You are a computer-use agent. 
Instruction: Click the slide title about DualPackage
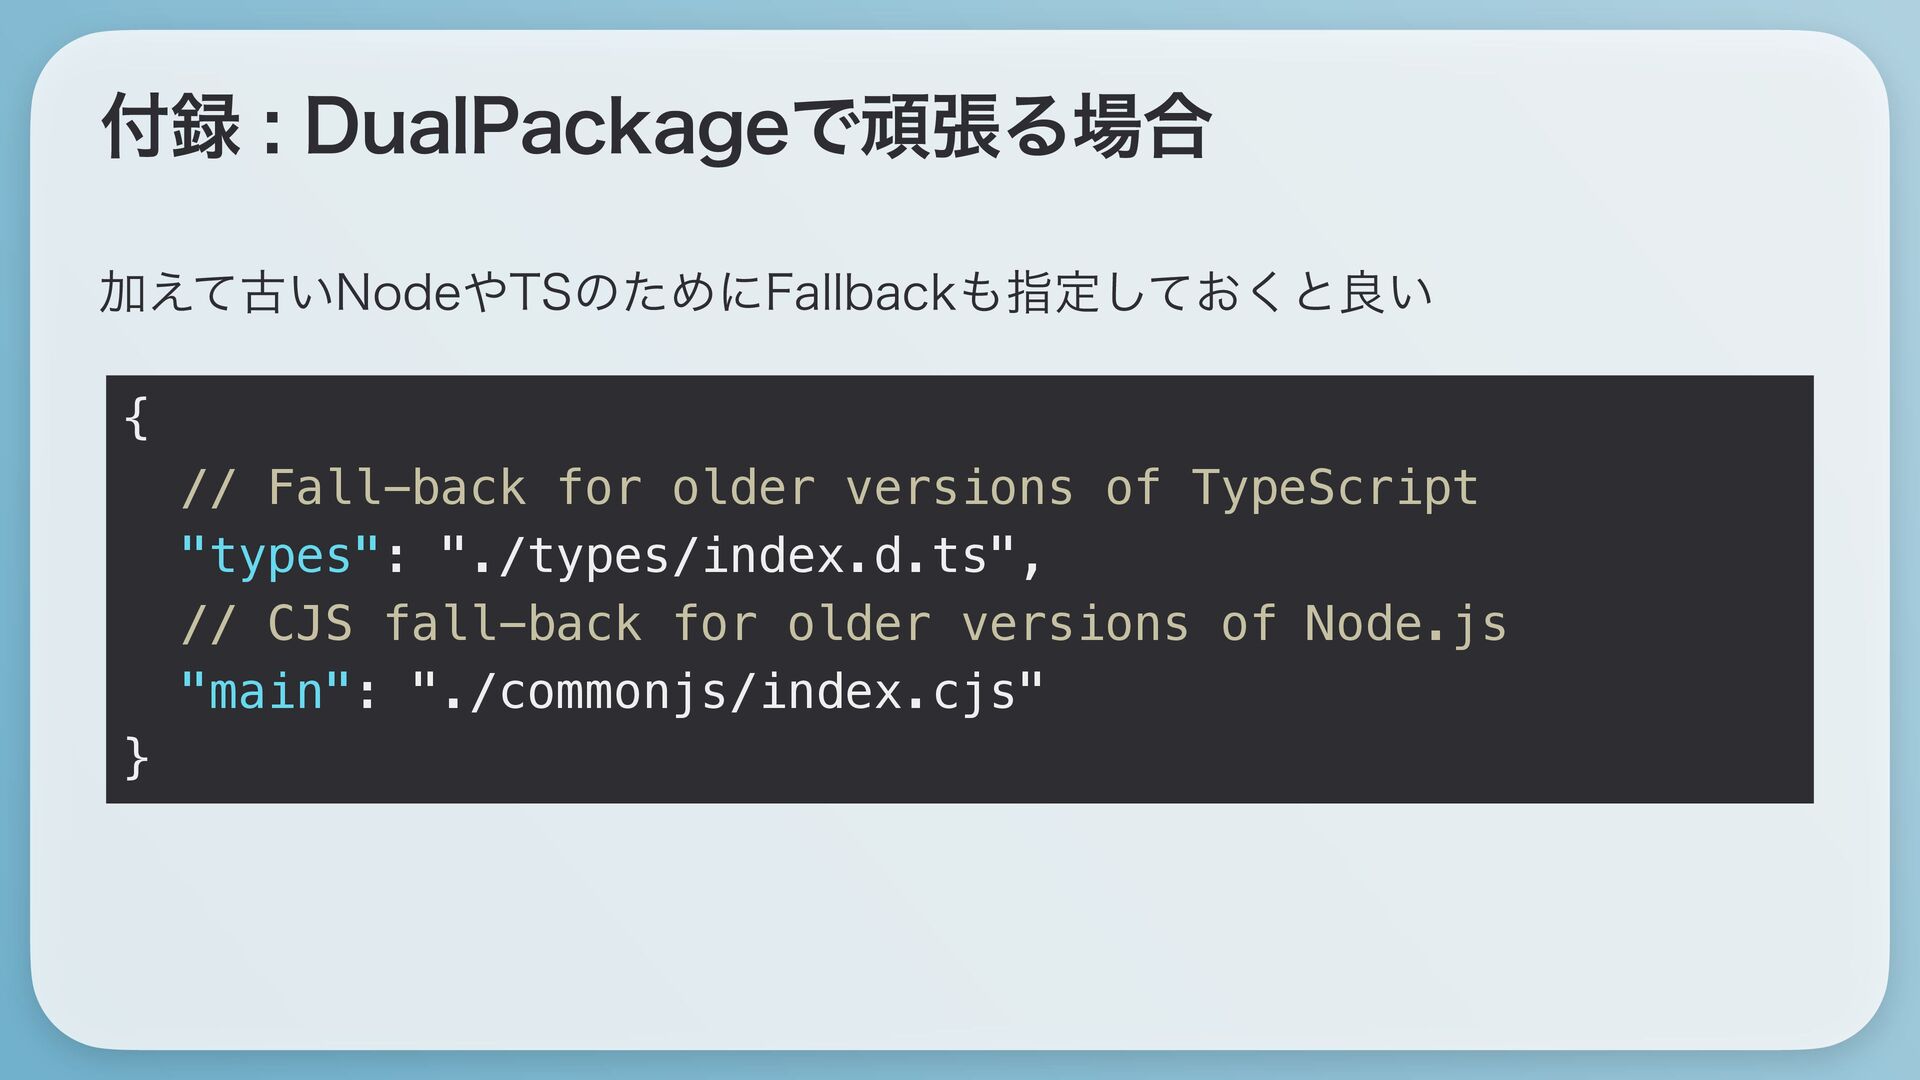656,128
